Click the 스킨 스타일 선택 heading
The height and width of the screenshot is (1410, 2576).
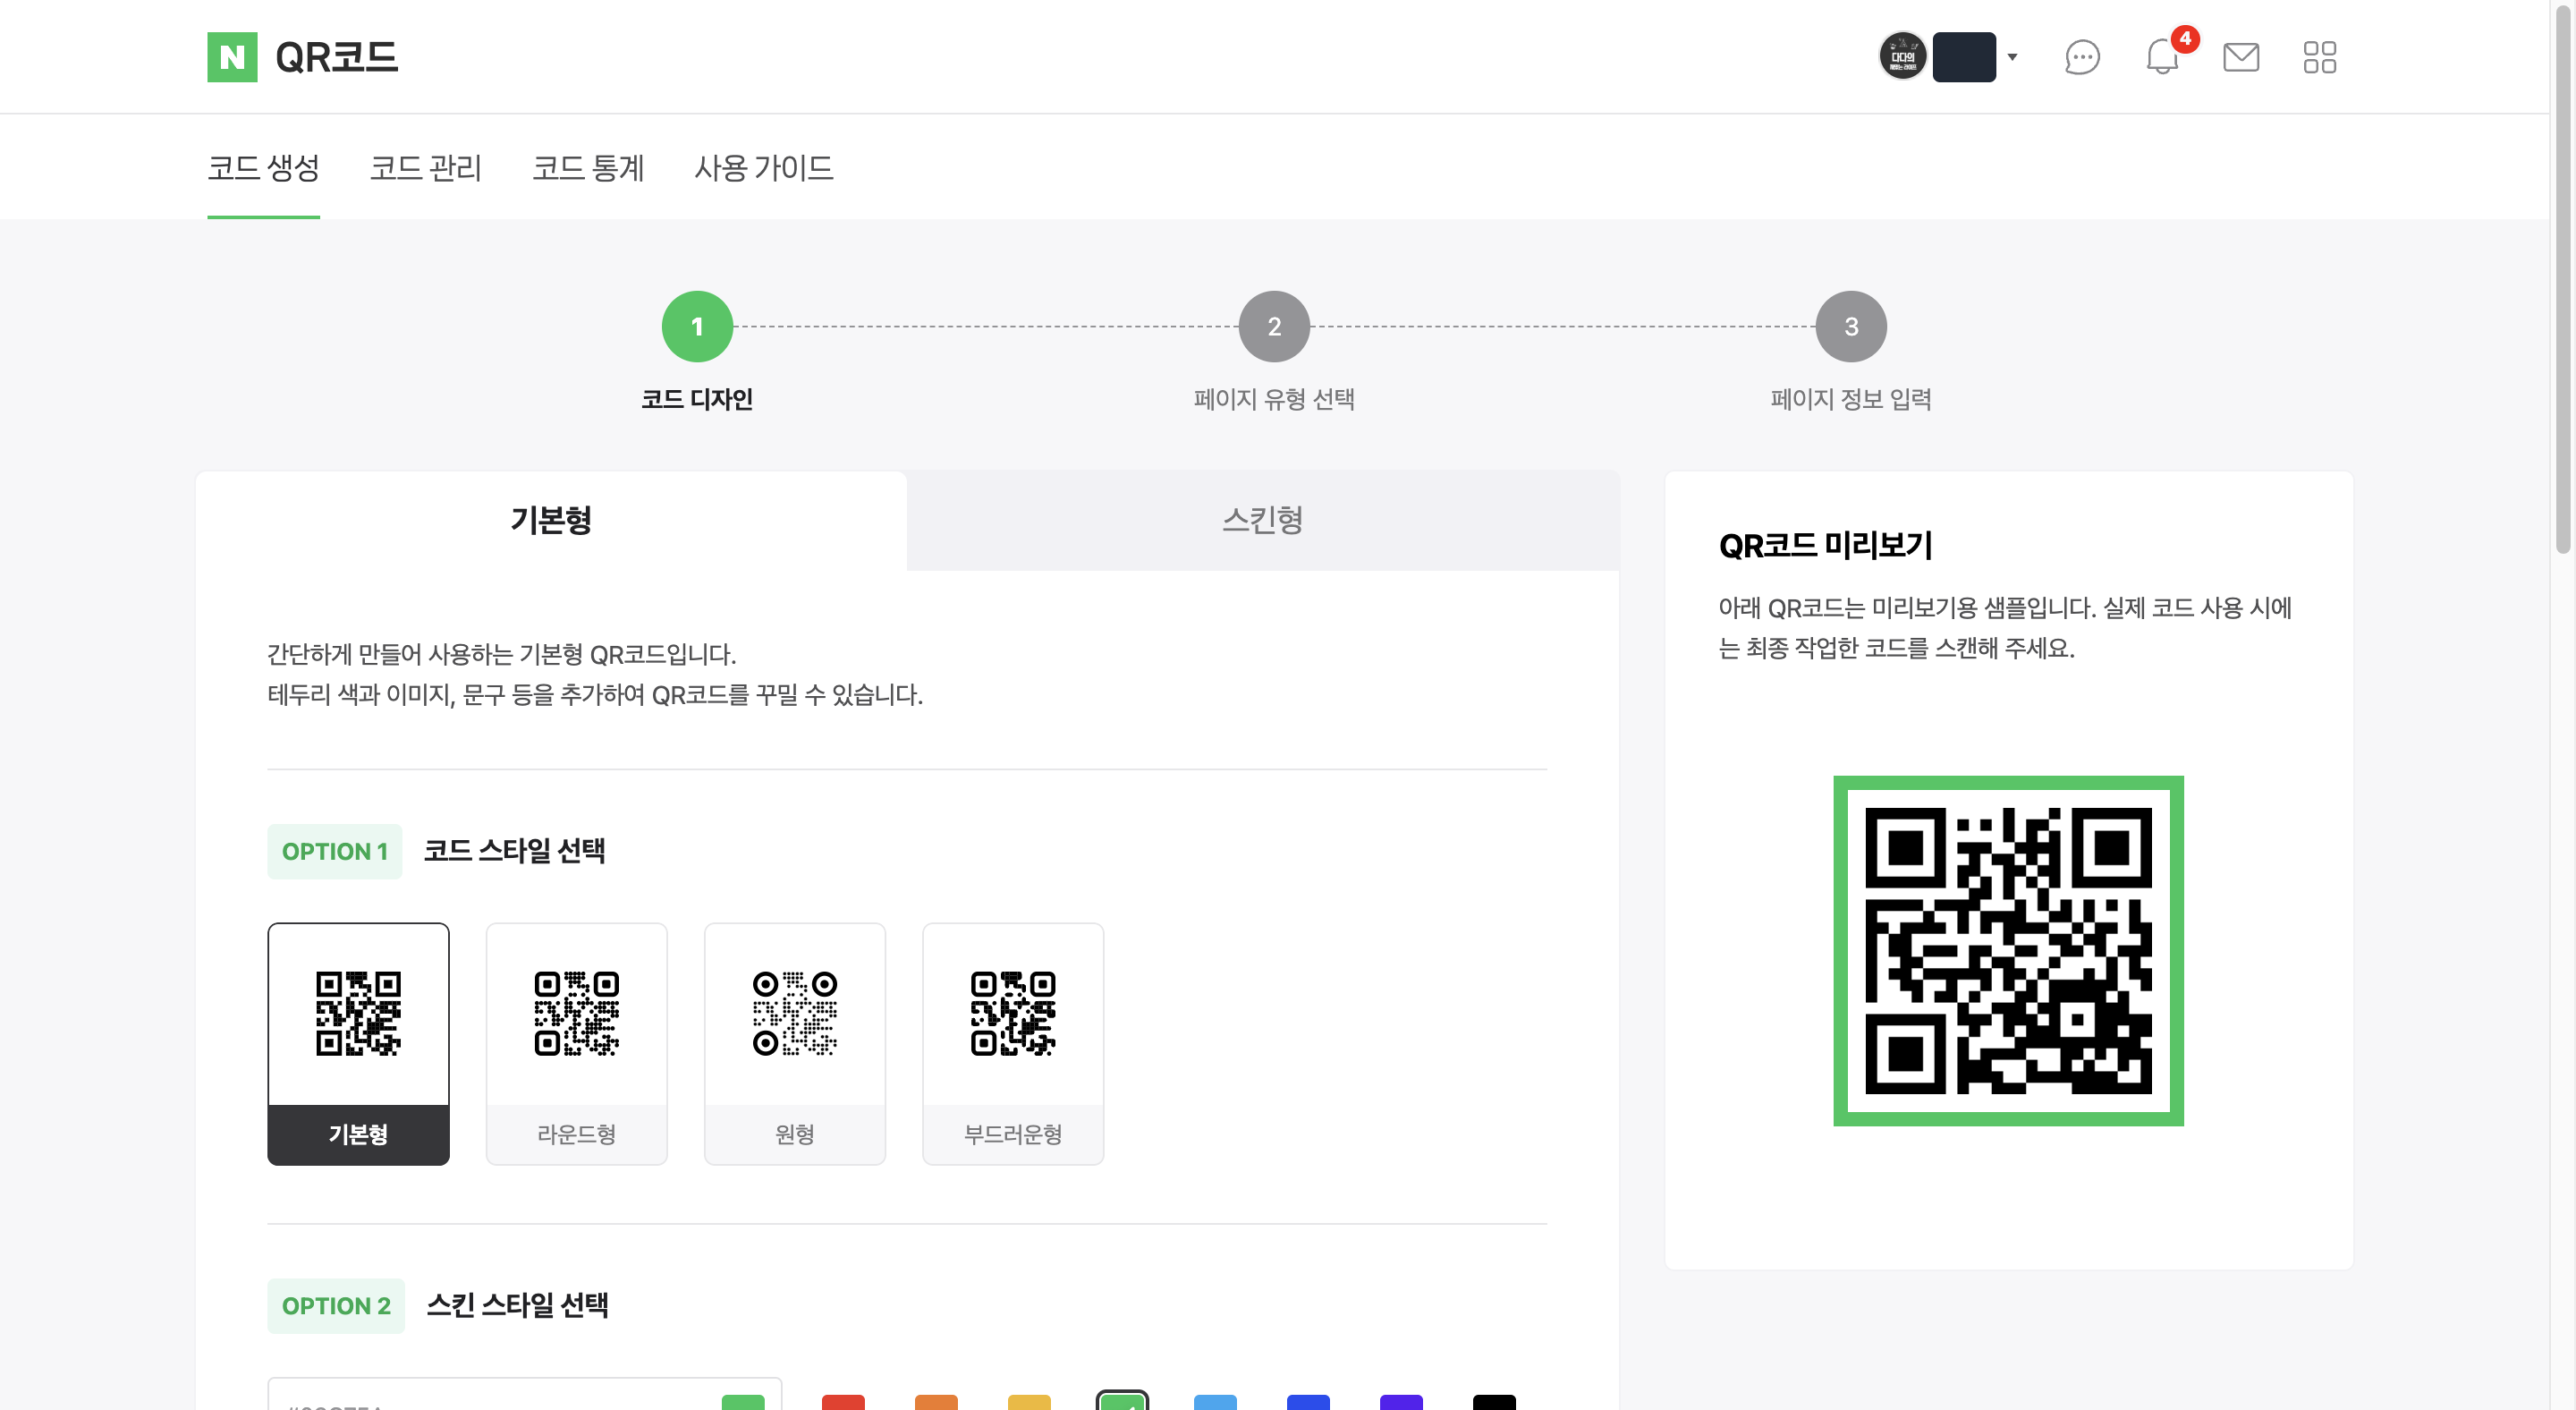tap(517, 1305)
